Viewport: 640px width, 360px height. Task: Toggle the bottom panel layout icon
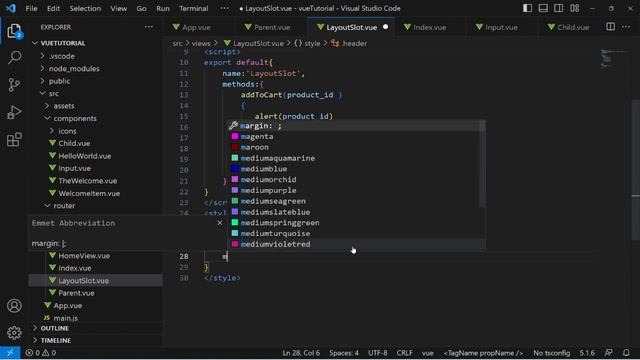pyautogui.click(x=543, y=8)
